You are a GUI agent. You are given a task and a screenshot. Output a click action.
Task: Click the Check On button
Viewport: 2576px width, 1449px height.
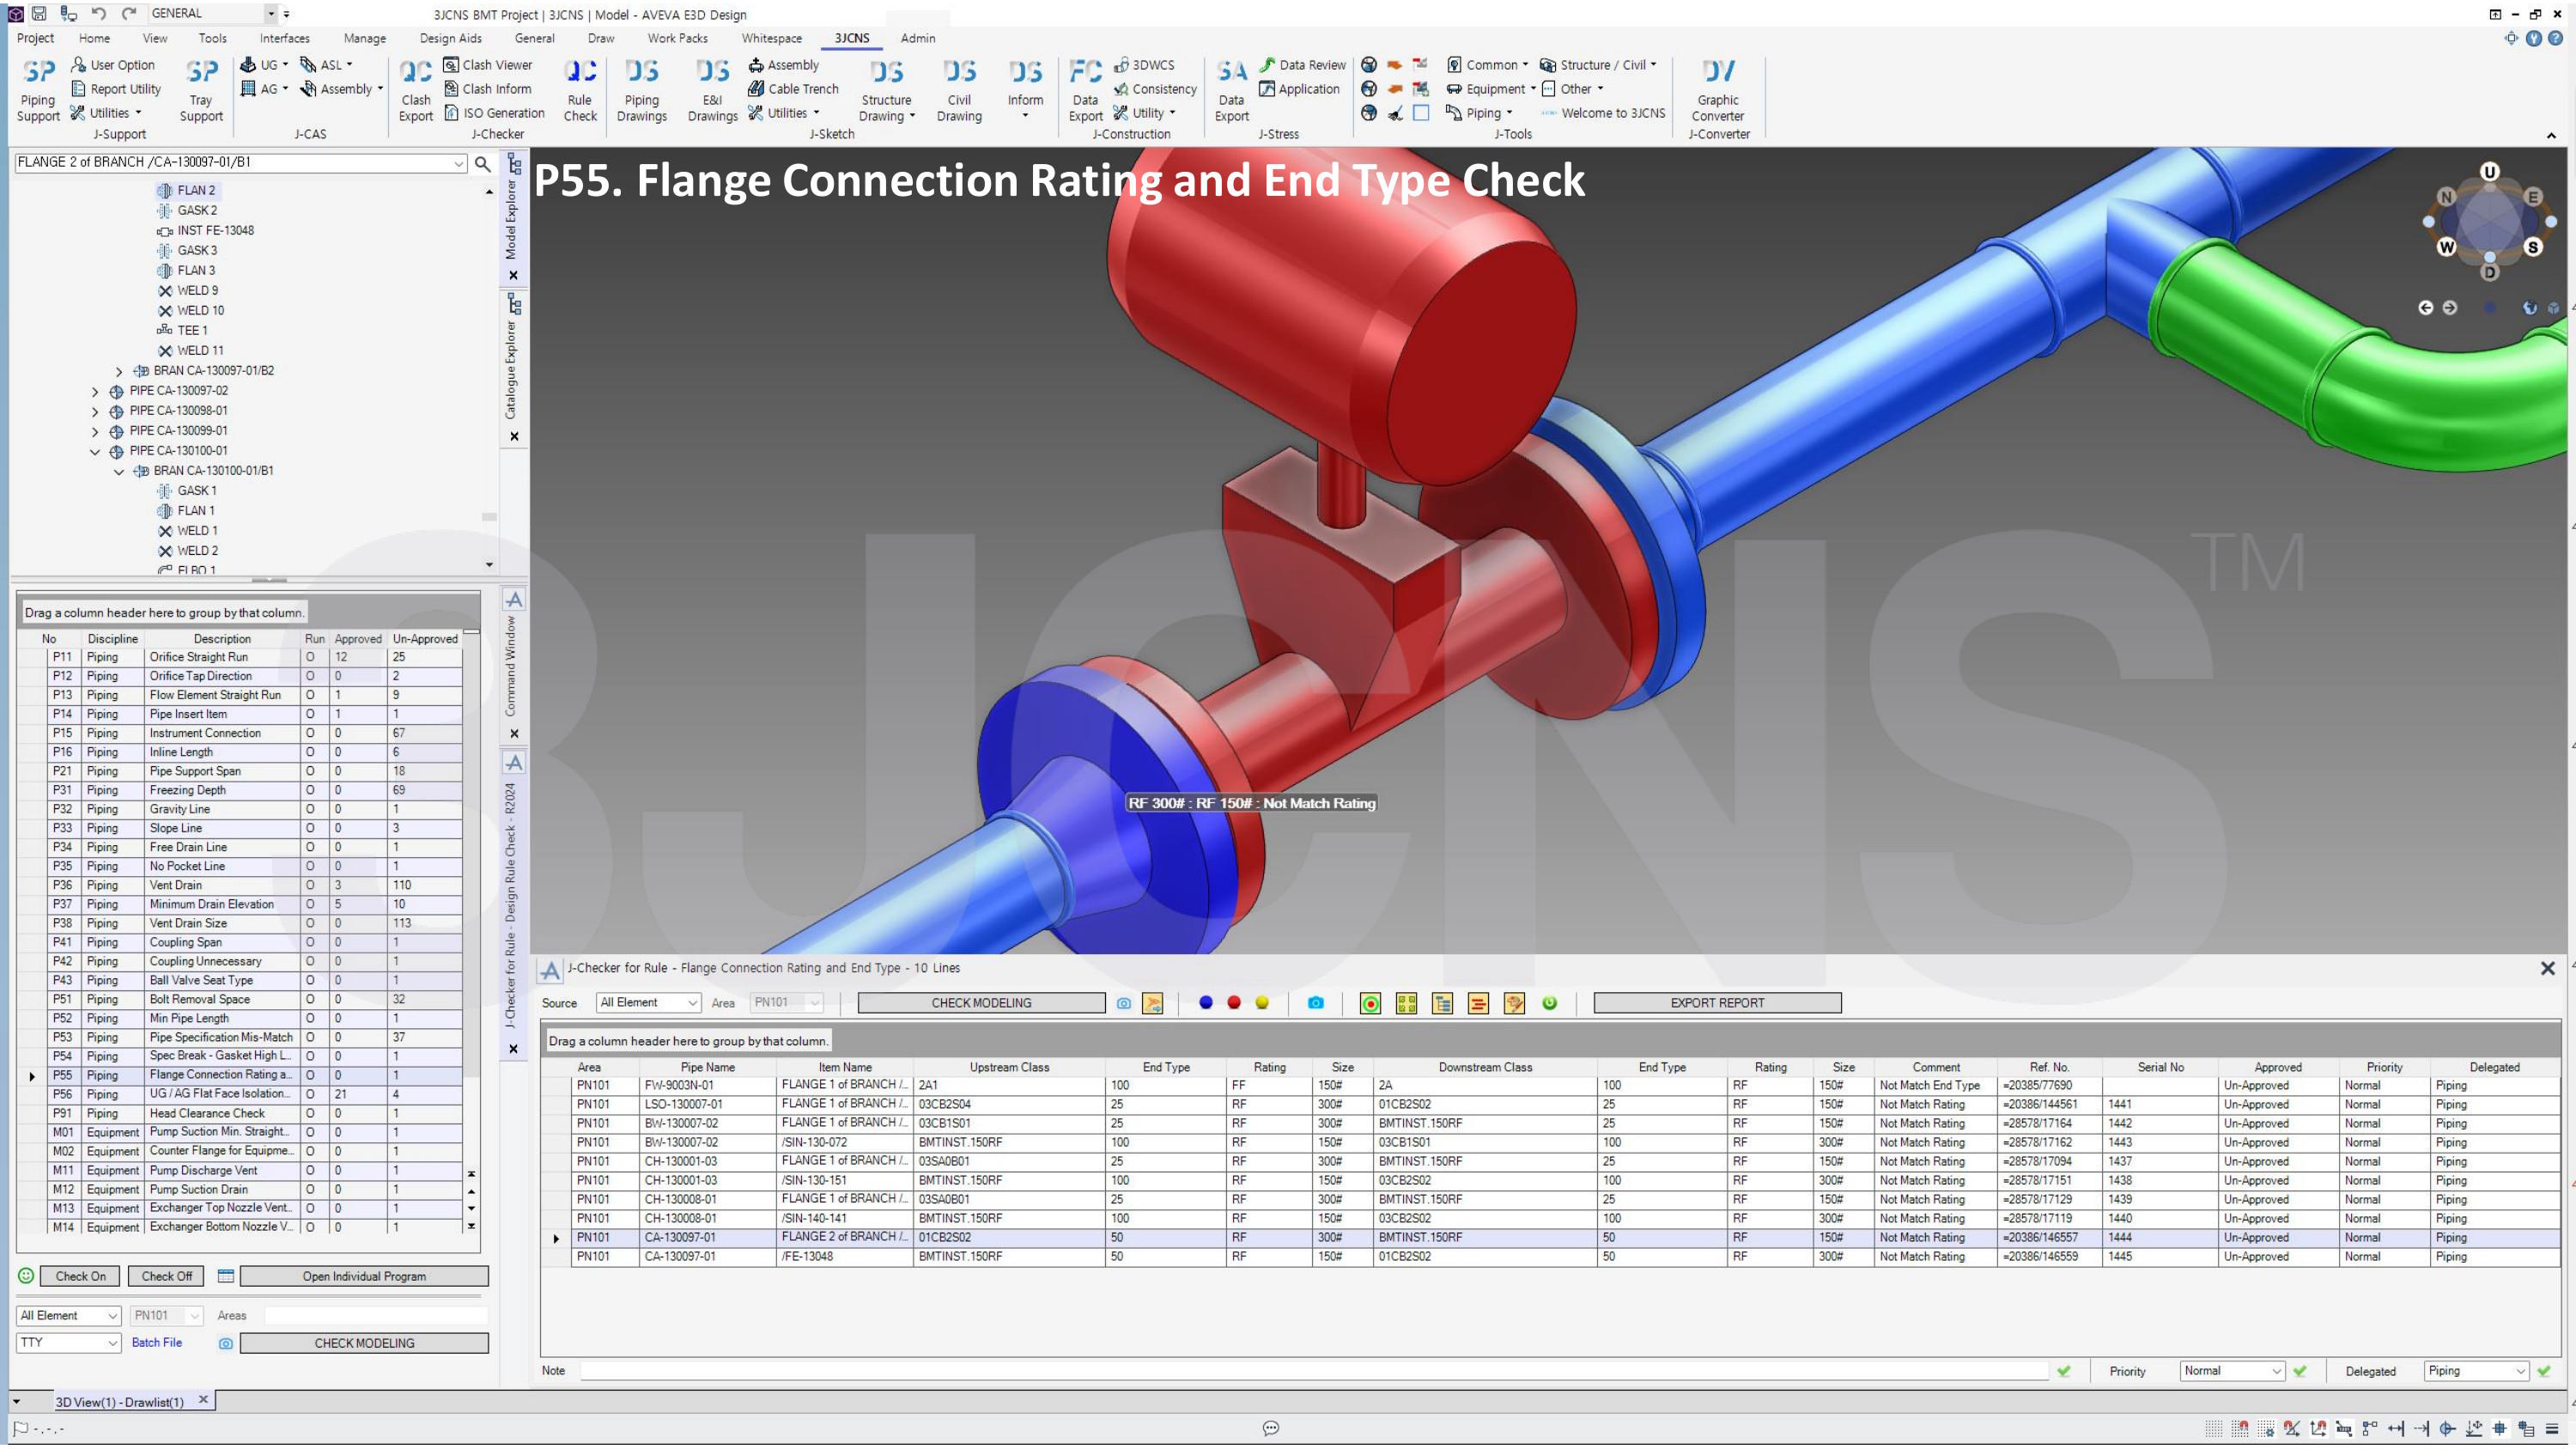pos(80,1276)
